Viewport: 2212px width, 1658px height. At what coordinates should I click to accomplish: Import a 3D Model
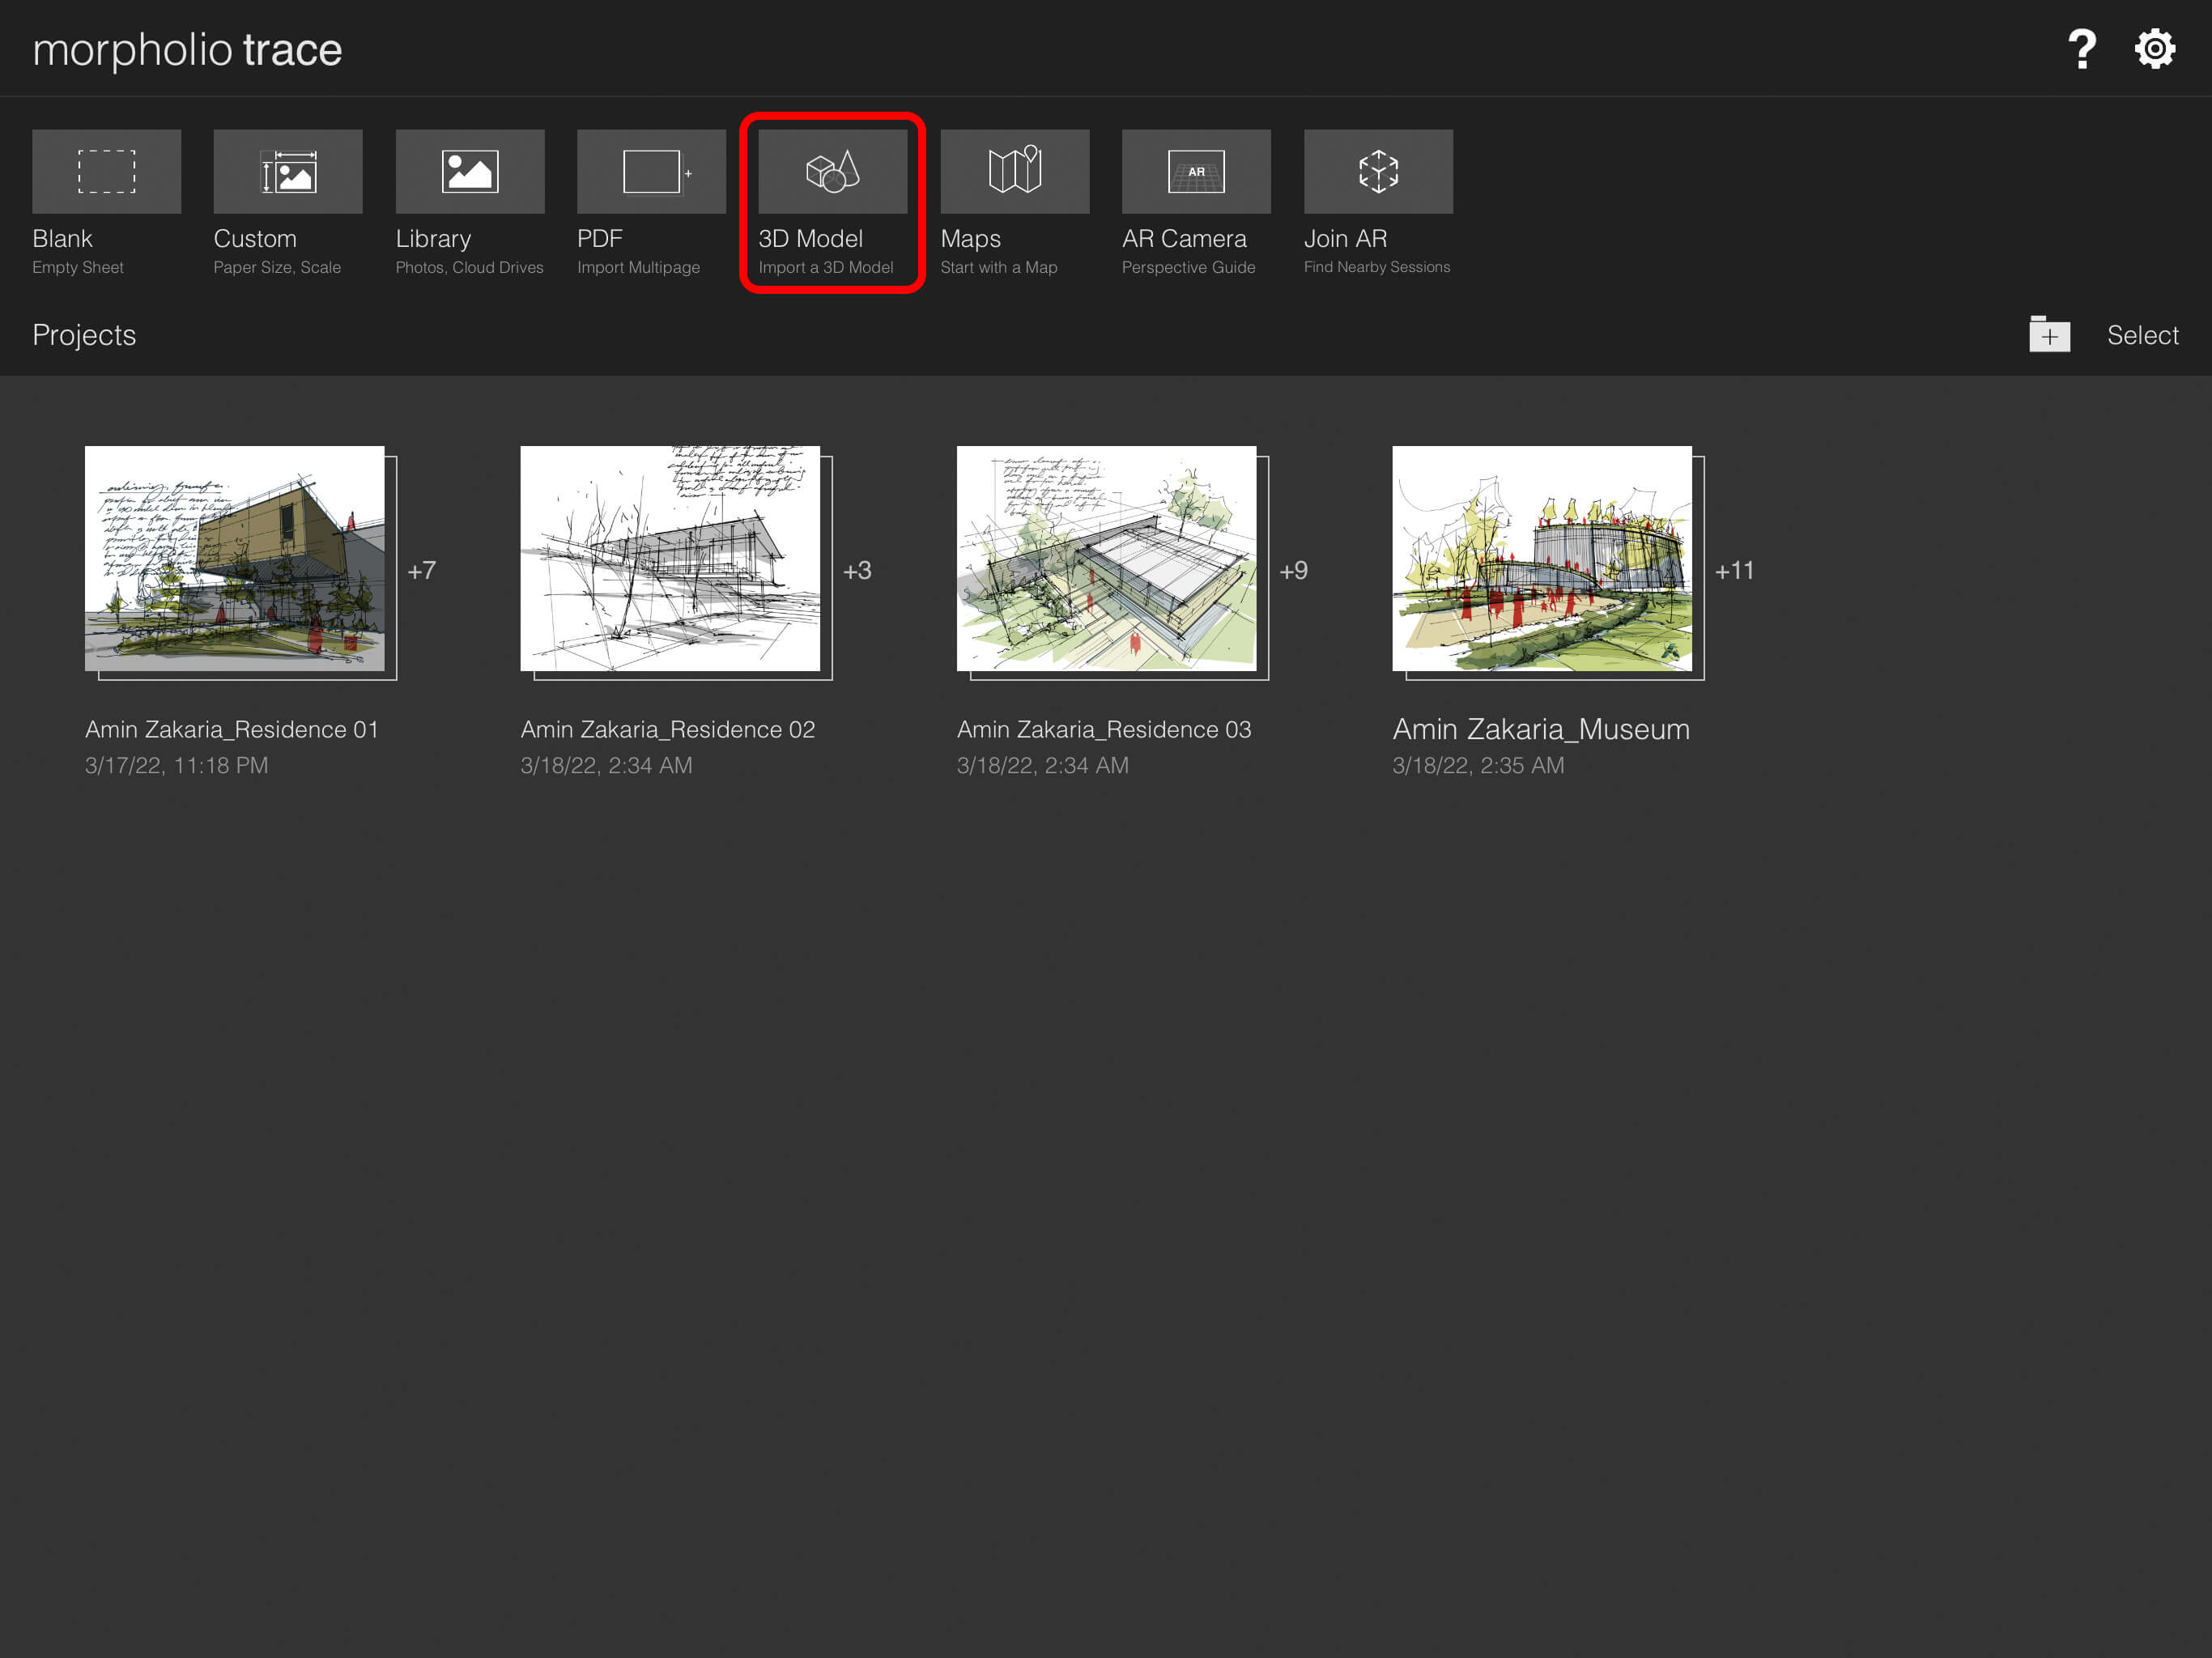(x=832, y=171)
